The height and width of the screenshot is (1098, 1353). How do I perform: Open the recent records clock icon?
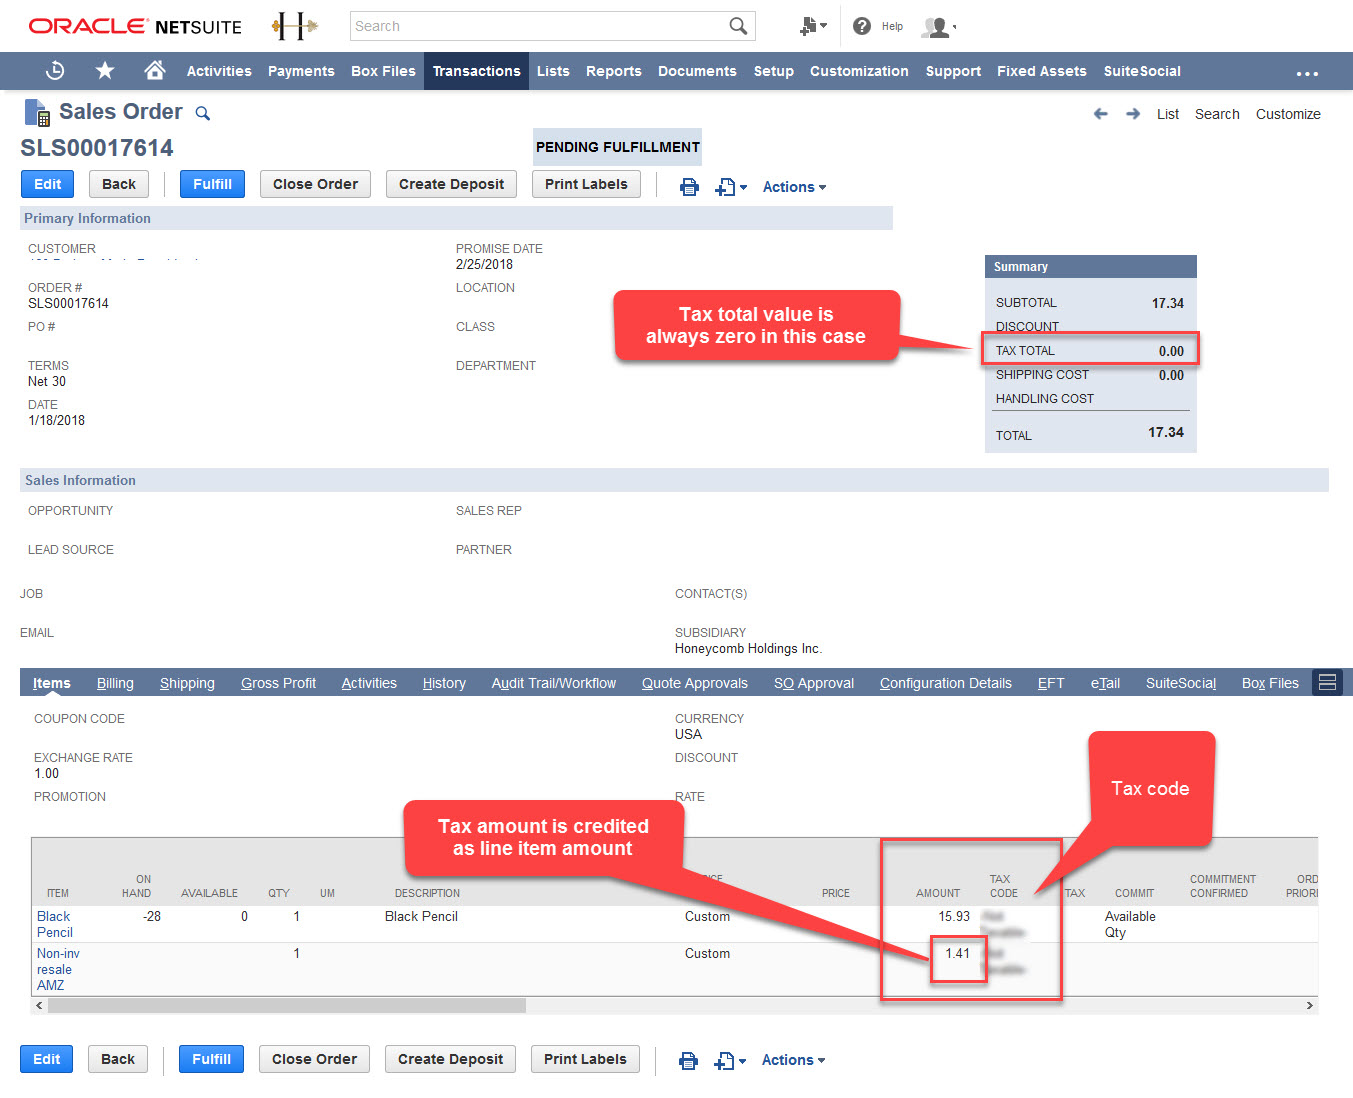click(x=55, y=71)
